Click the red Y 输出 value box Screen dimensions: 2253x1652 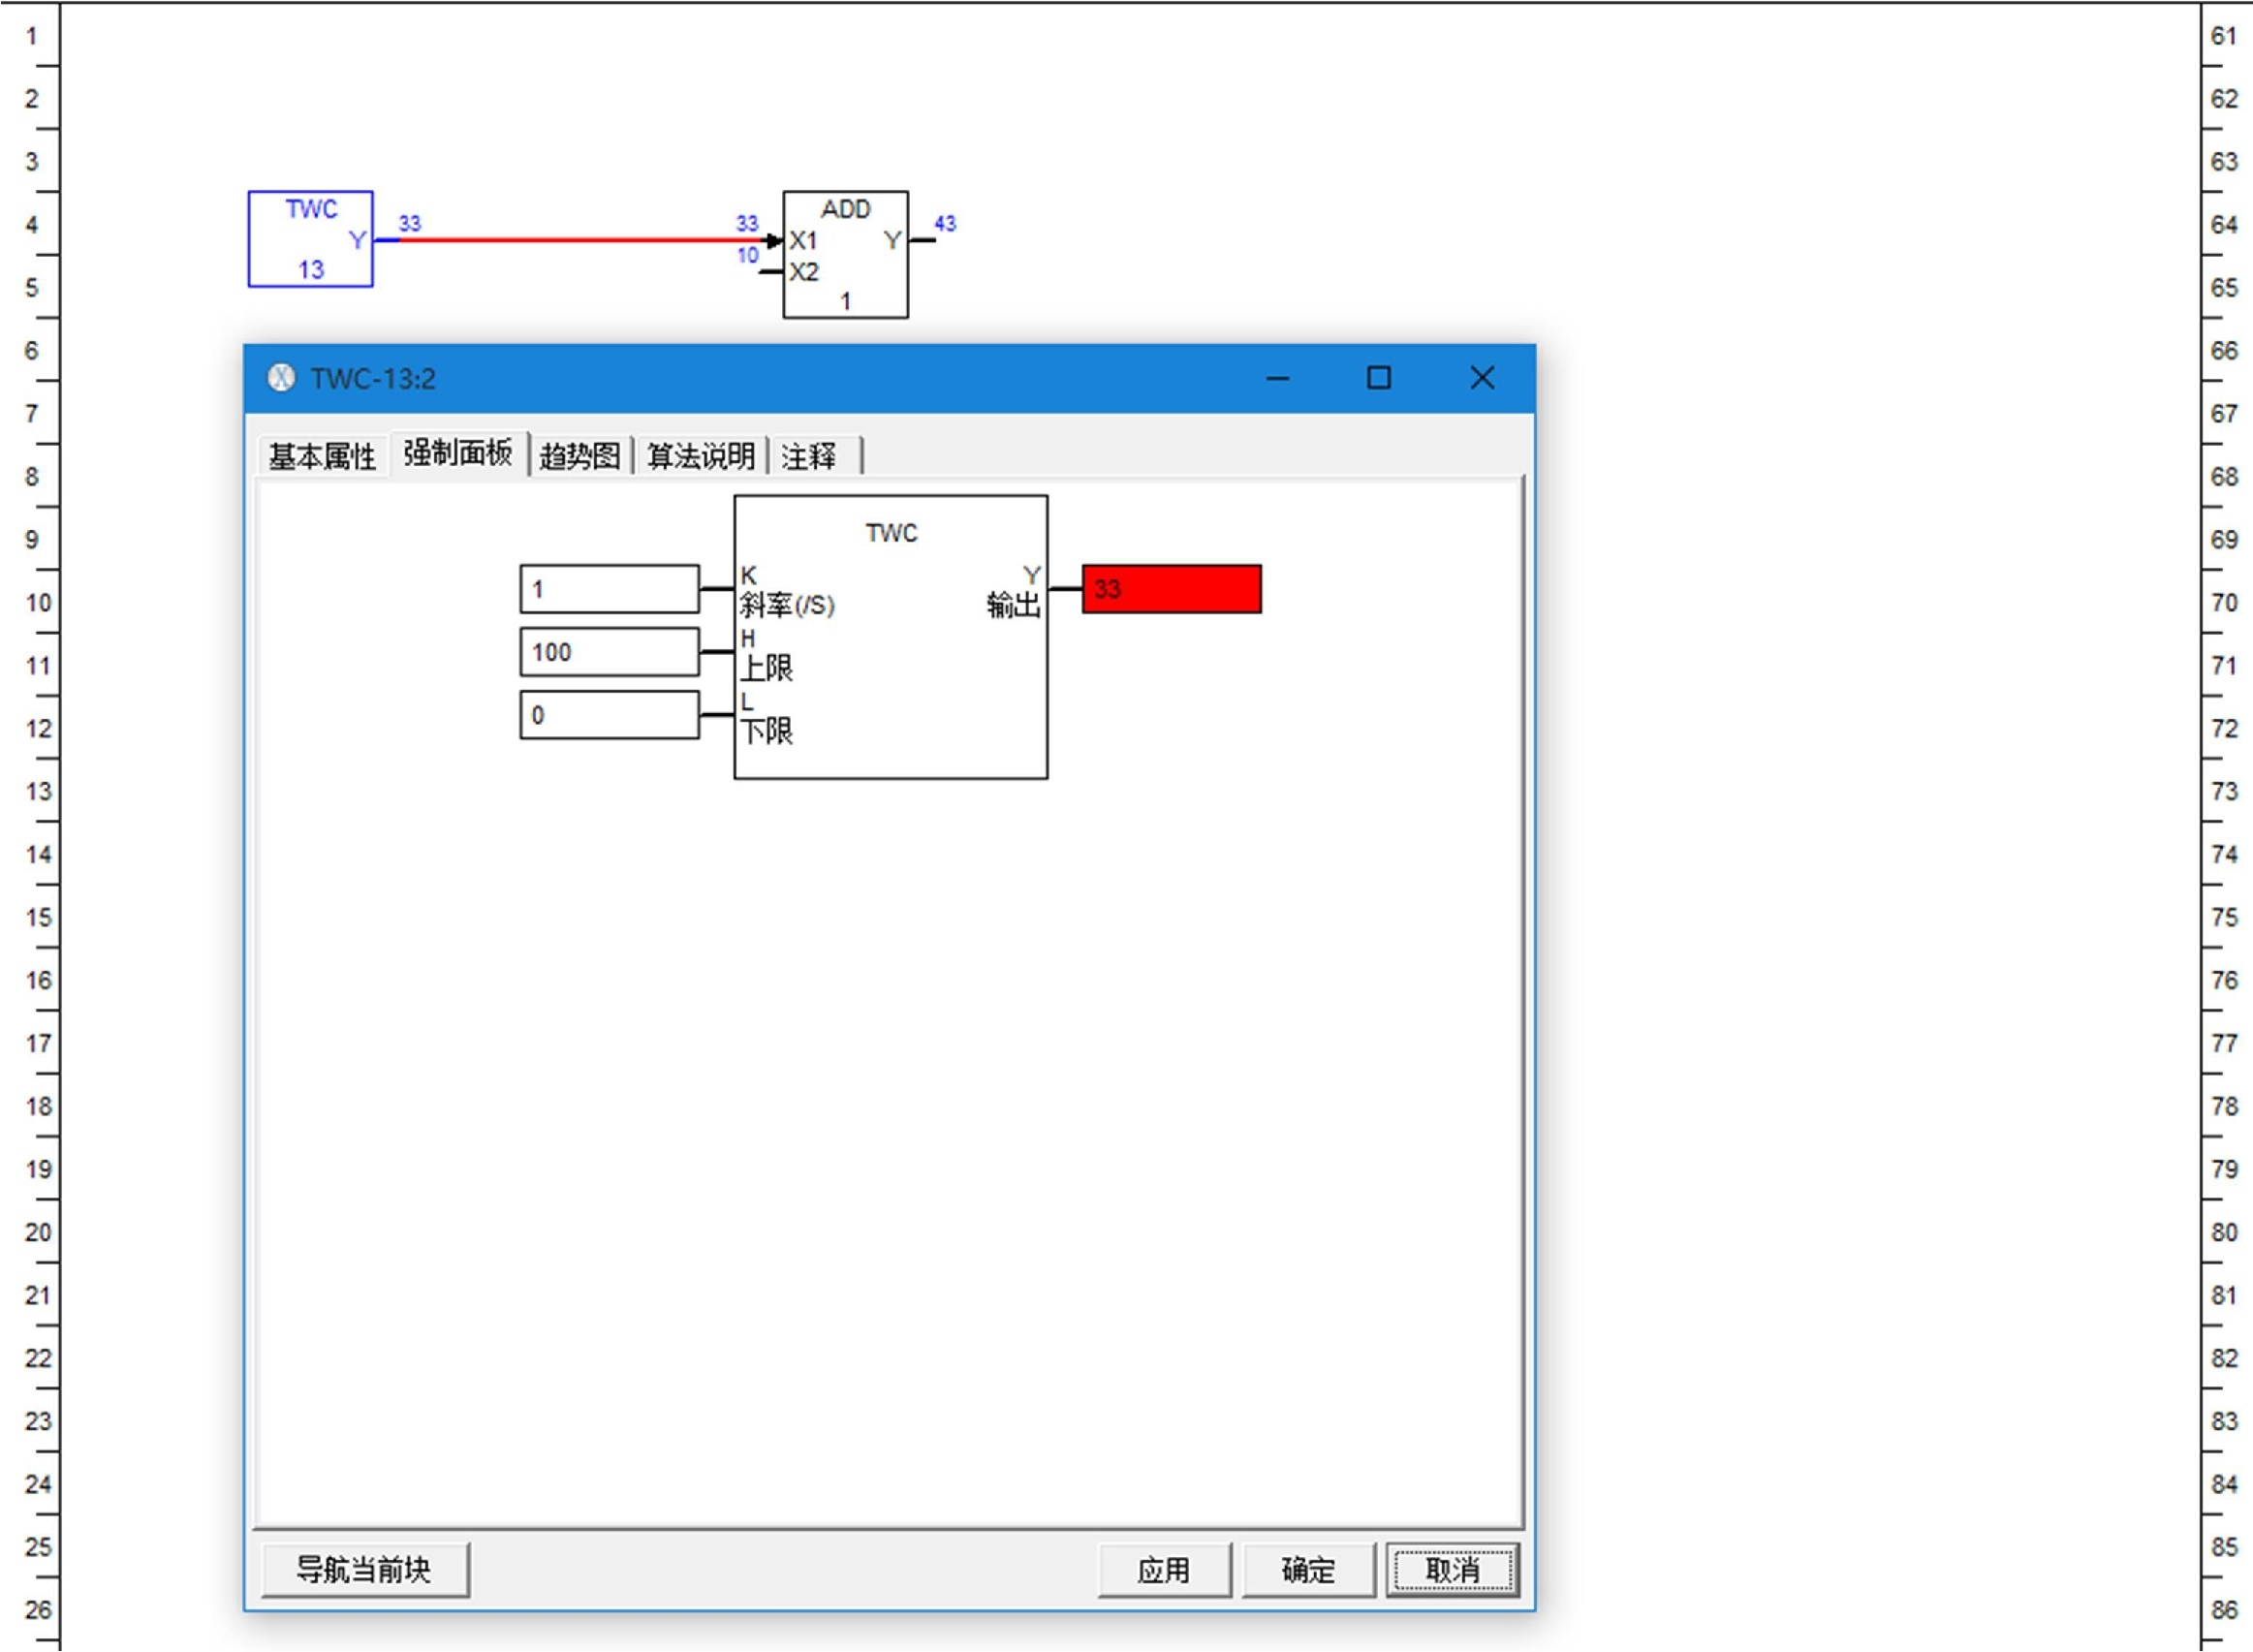(1171, 589)
